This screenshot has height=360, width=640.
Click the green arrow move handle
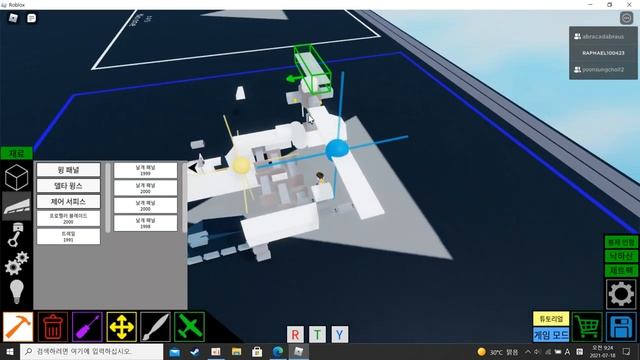[x=293, y=79]
